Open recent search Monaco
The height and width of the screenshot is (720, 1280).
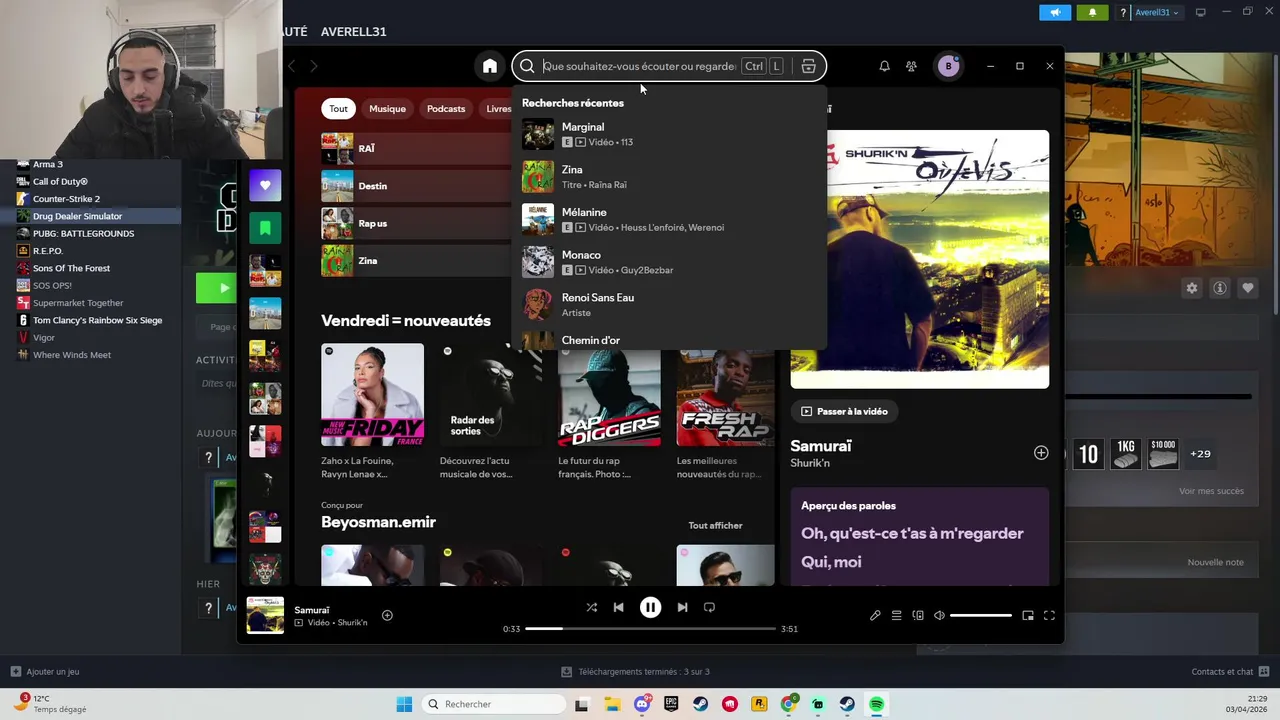pyautogui.click(x=668, y=262)
